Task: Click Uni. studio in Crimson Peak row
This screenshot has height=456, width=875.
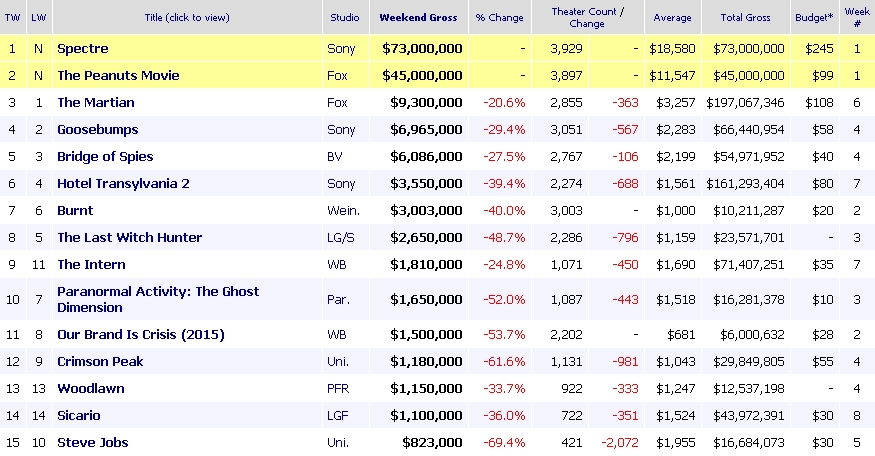Action: pyautogui.click(x=338, y=362)
